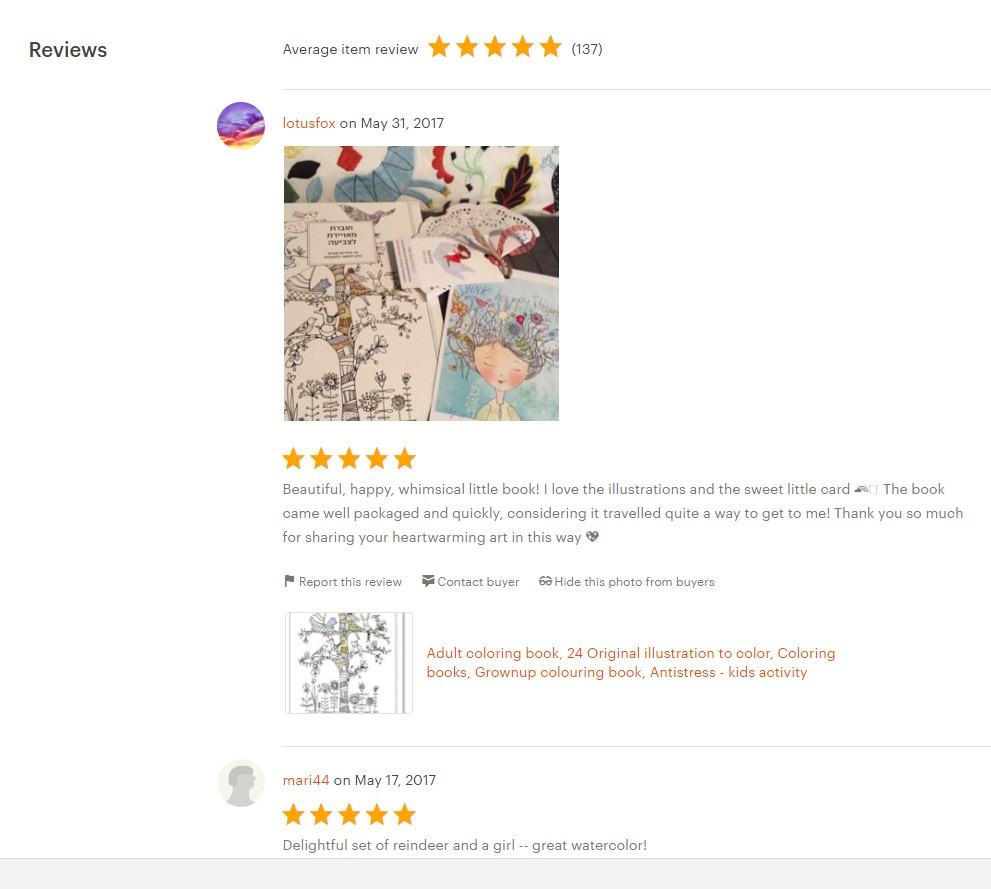Viewport: 991px width, 889px height.
Task: Click the fifth star in average item review
Action: tap(550, 47)
